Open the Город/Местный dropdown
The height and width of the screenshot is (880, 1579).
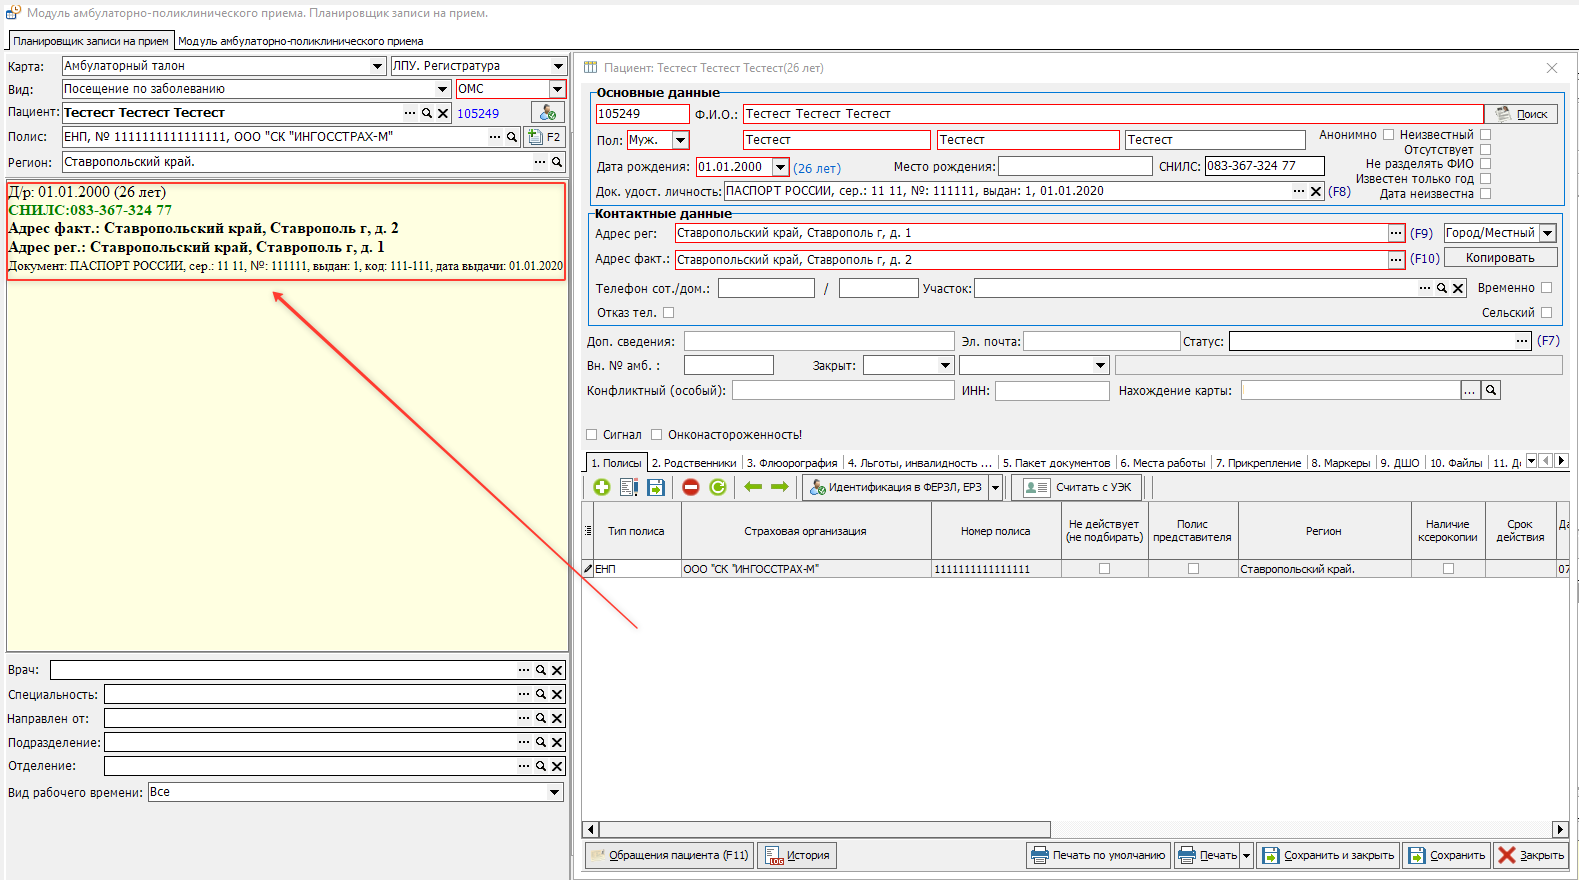tap(1548, 233)
